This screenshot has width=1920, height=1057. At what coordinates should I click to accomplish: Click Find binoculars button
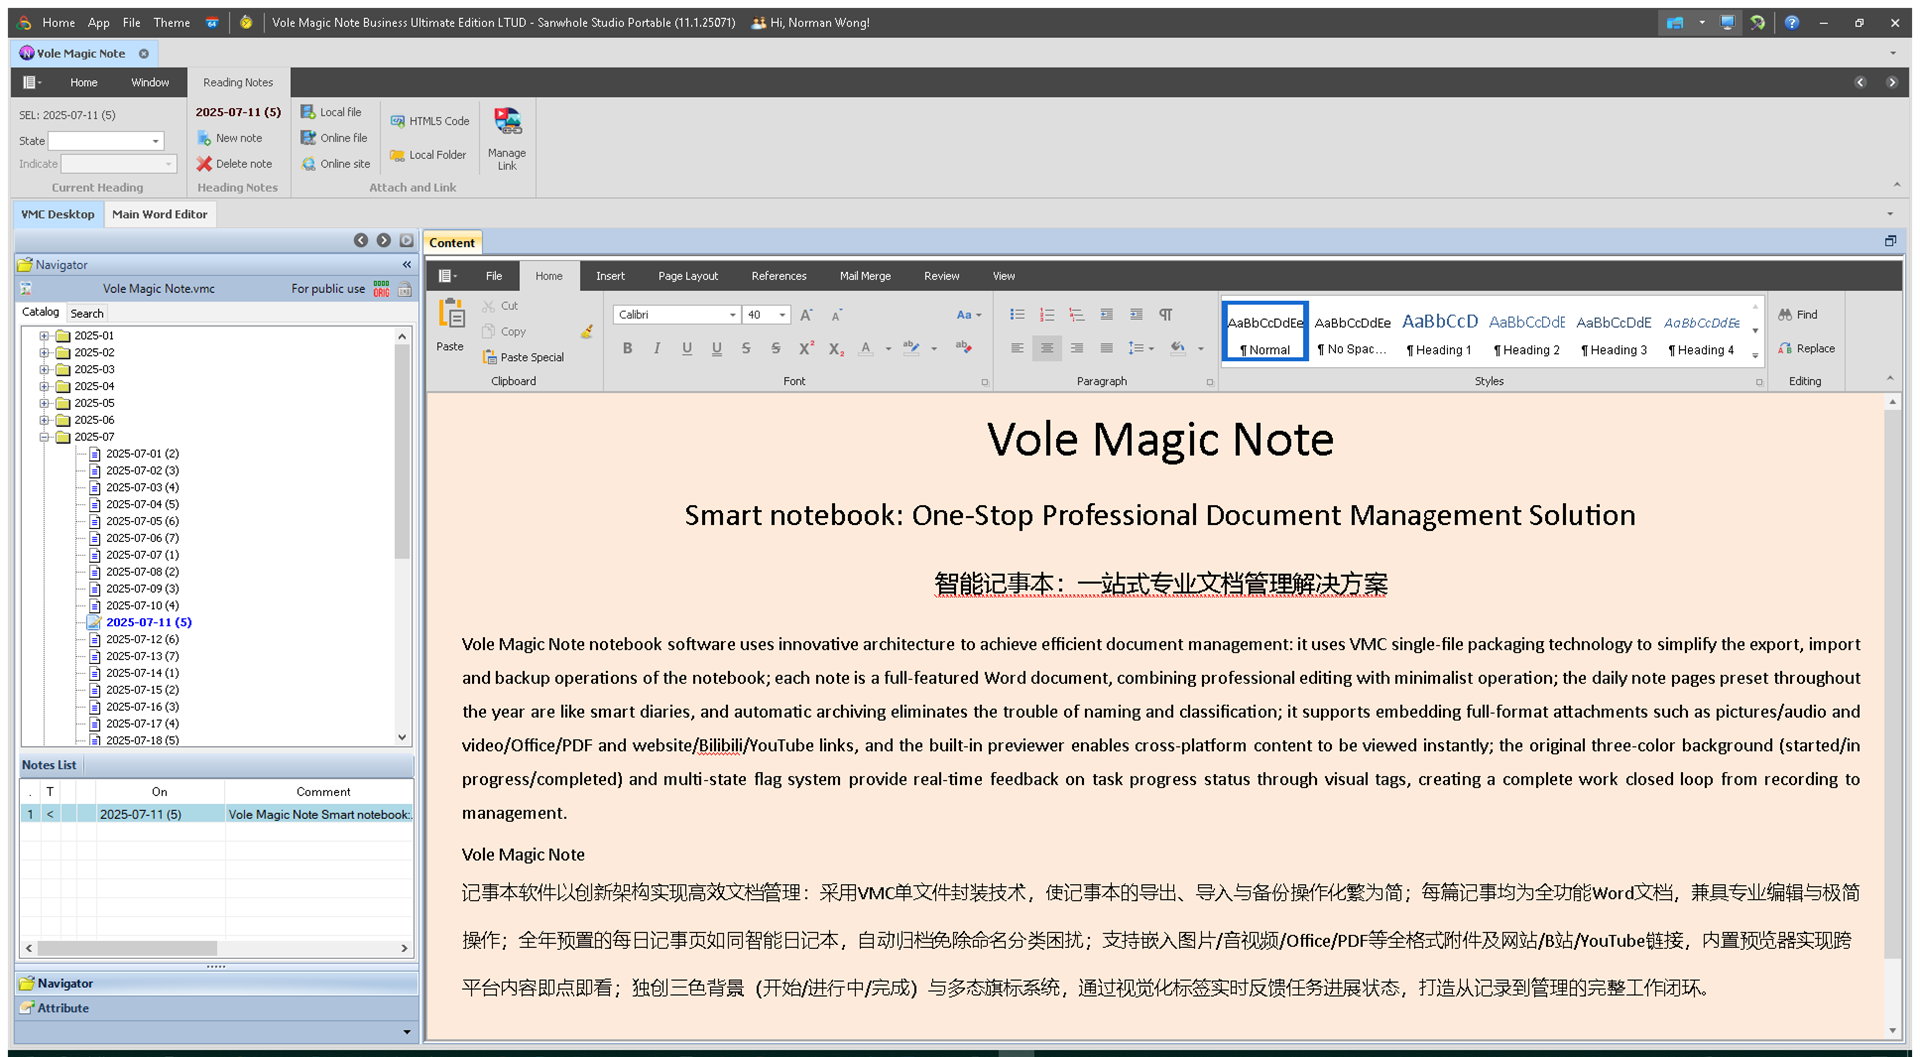click(x=1798, y=315)
